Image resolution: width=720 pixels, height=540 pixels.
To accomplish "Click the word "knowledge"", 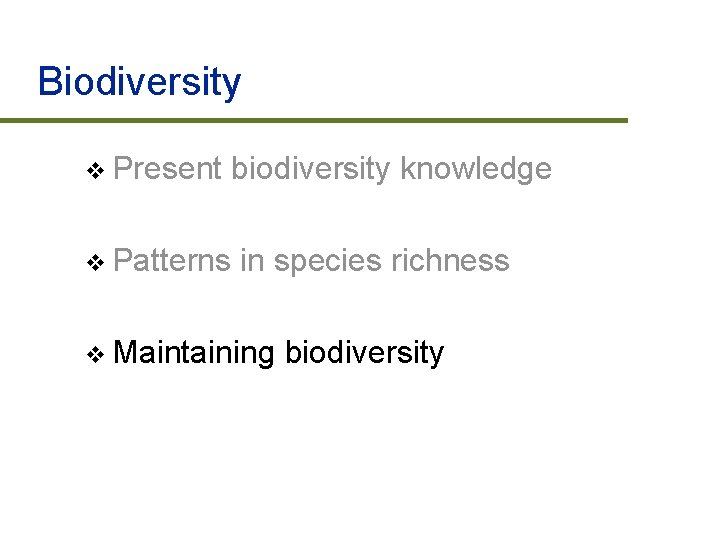I will point(475,170).
